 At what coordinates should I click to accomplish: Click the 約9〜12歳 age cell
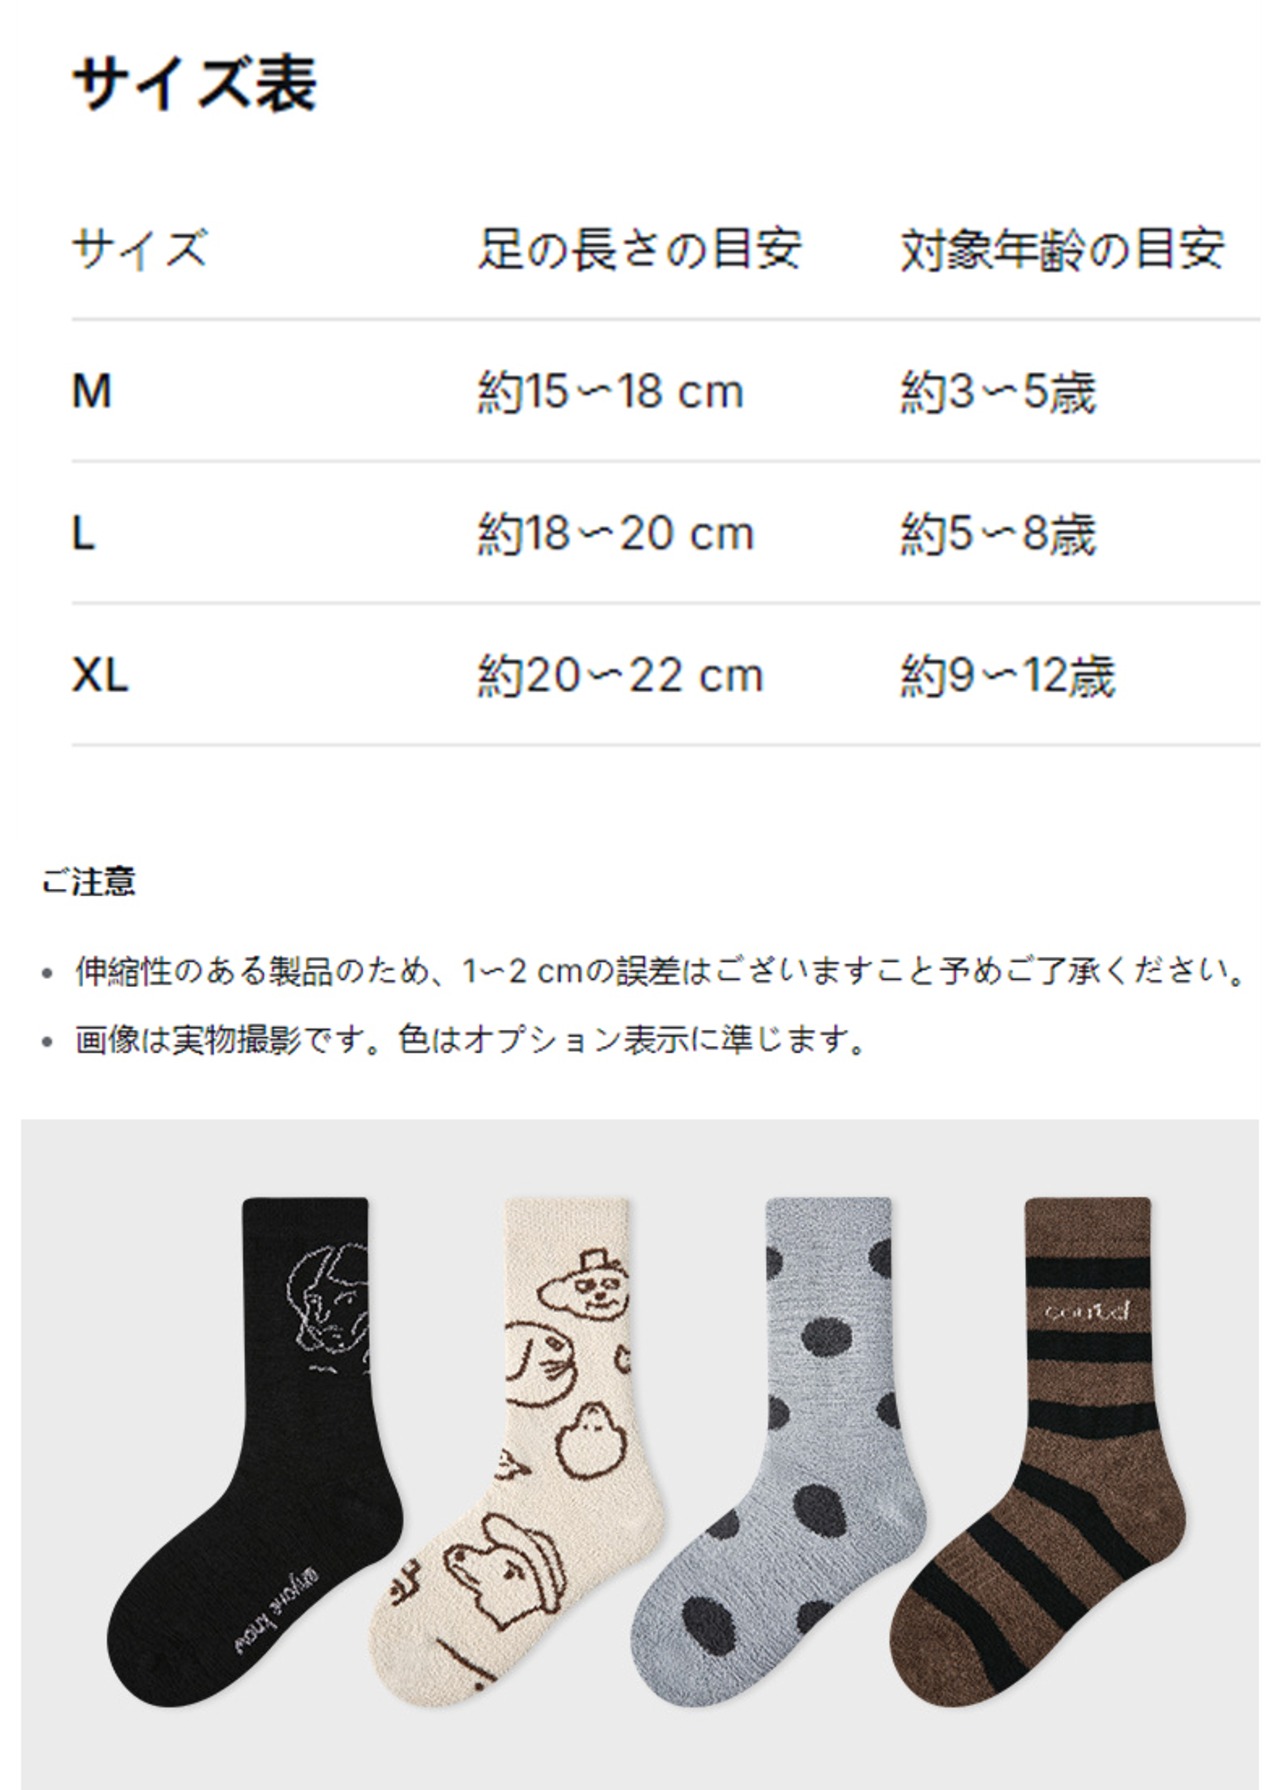1007,675
